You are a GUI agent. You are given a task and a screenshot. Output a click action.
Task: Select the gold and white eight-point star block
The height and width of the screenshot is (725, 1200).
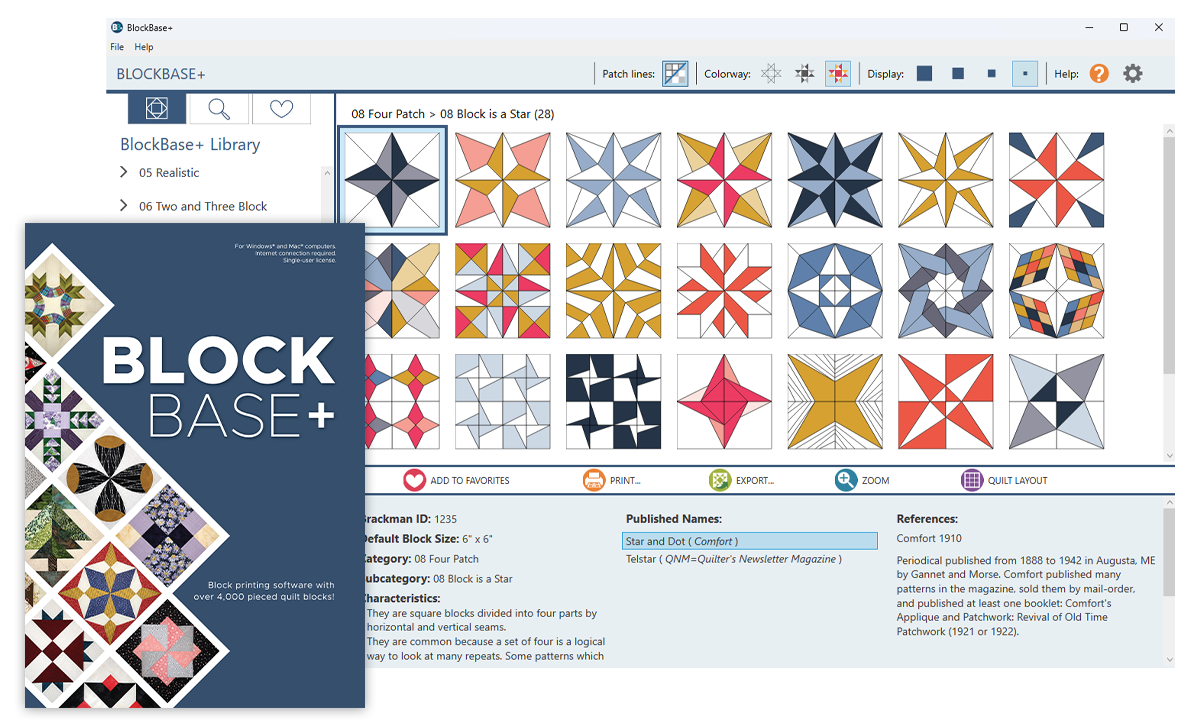pos(946,181)
